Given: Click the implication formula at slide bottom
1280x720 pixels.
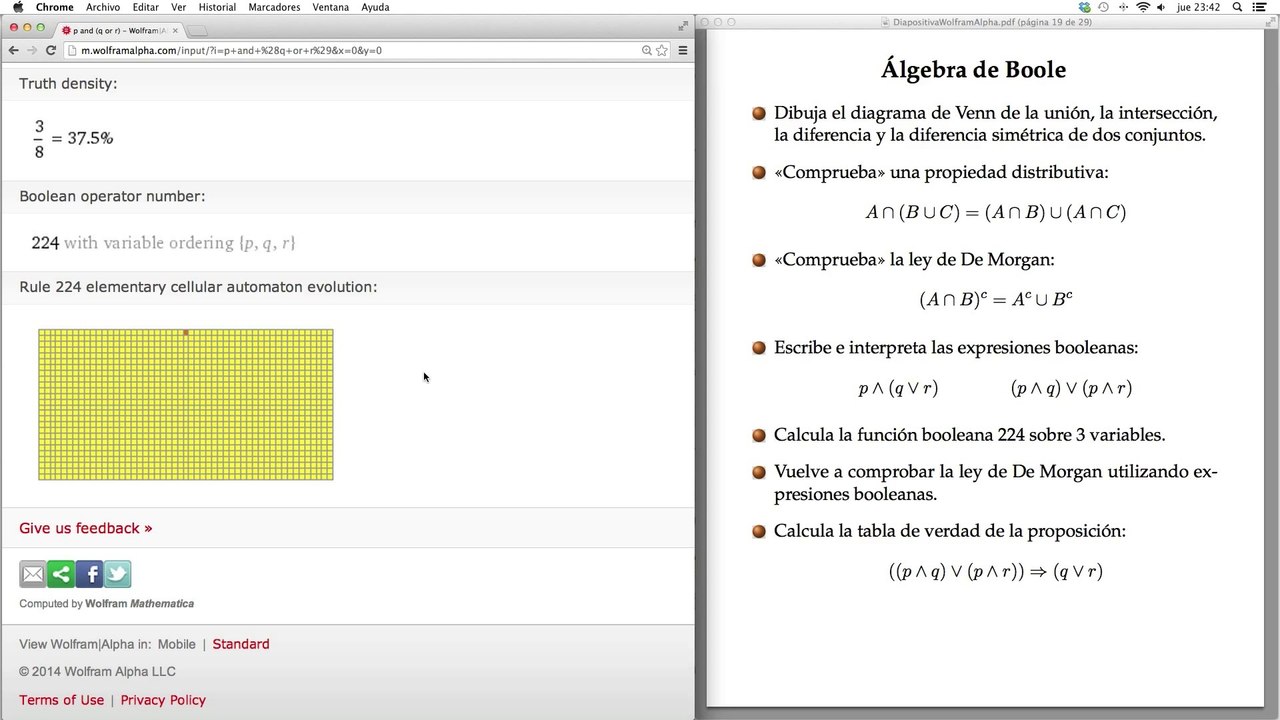Looking at the screenshot, I should [x=996, y=572].
